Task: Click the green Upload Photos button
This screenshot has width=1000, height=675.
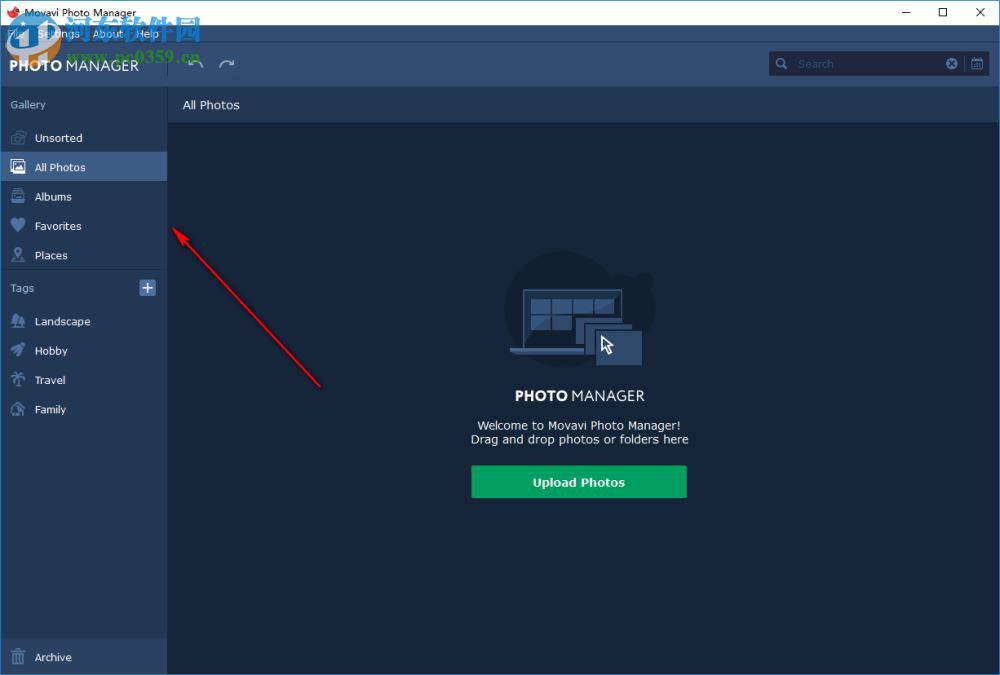Action: coord(578,482)
